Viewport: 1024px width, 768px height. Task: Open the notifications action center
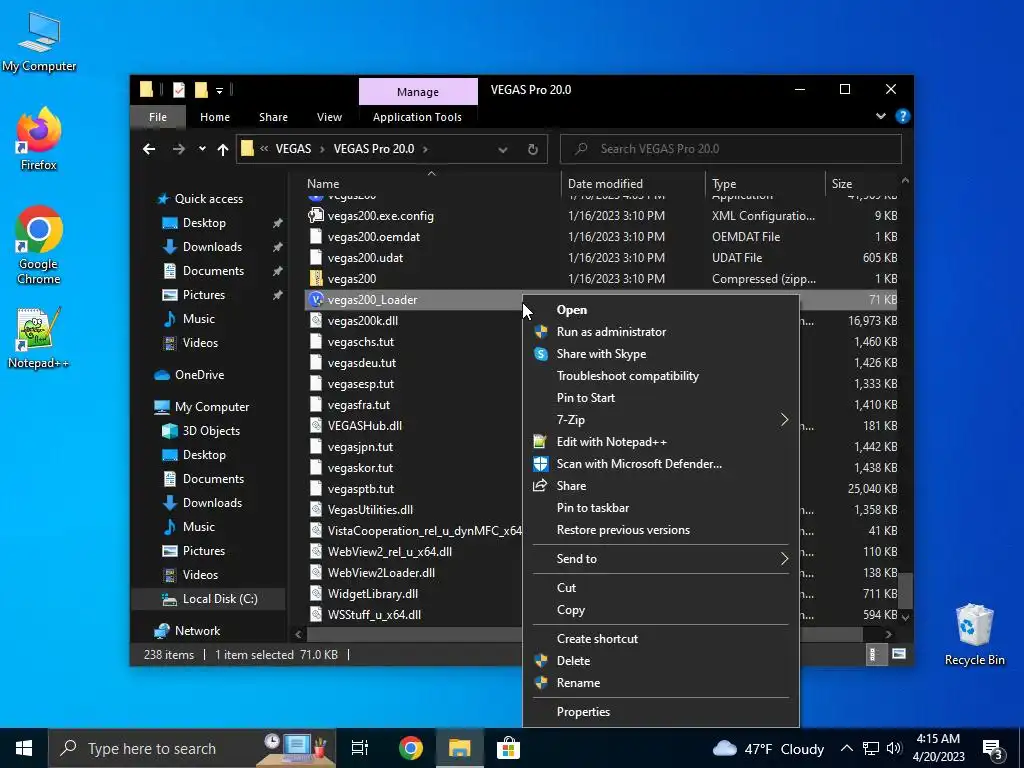pyautogui.click(x=993, y=749)
